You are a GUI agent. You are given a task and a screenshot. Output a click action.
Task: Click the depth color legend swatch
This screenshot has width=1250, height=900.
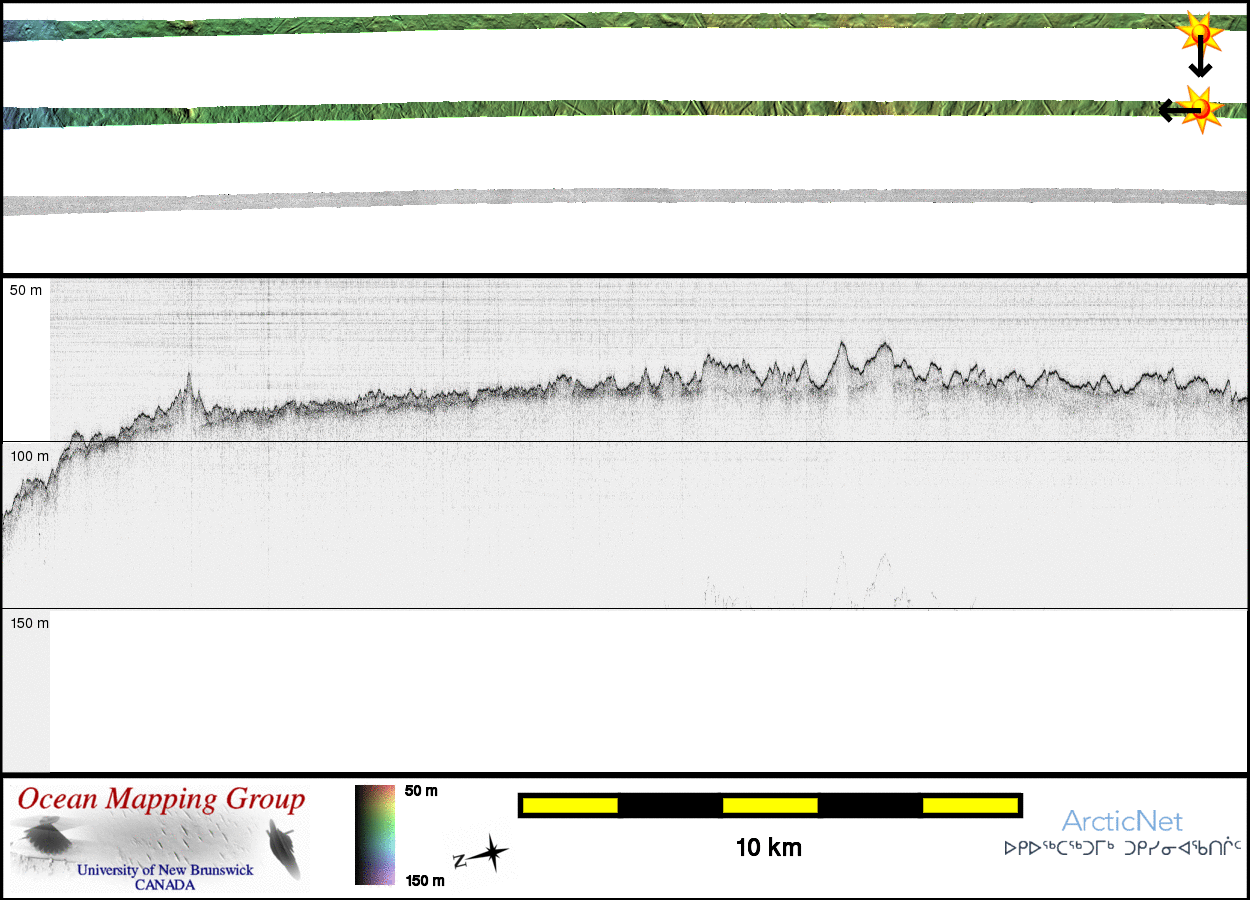click(375, 835)
